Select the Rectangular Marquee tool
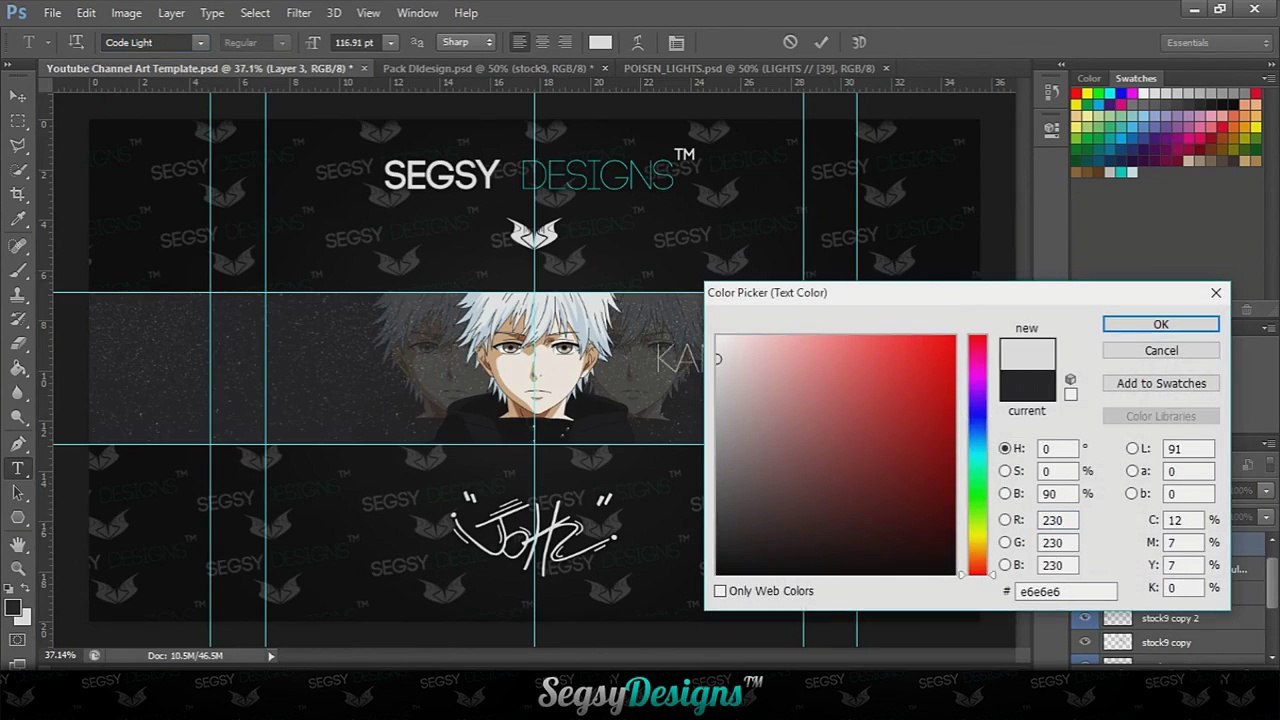Image resolution: width=1280 pixels, height=720 pixels. point(18,121)
